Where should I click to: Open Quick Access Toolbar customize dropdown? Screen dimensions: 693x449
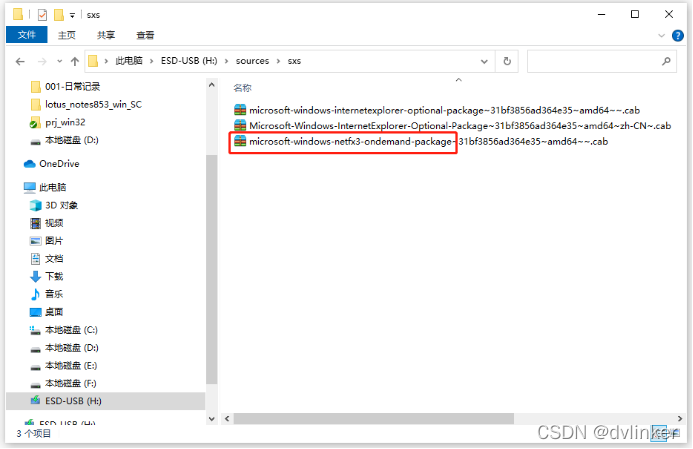tap(72, 15)
